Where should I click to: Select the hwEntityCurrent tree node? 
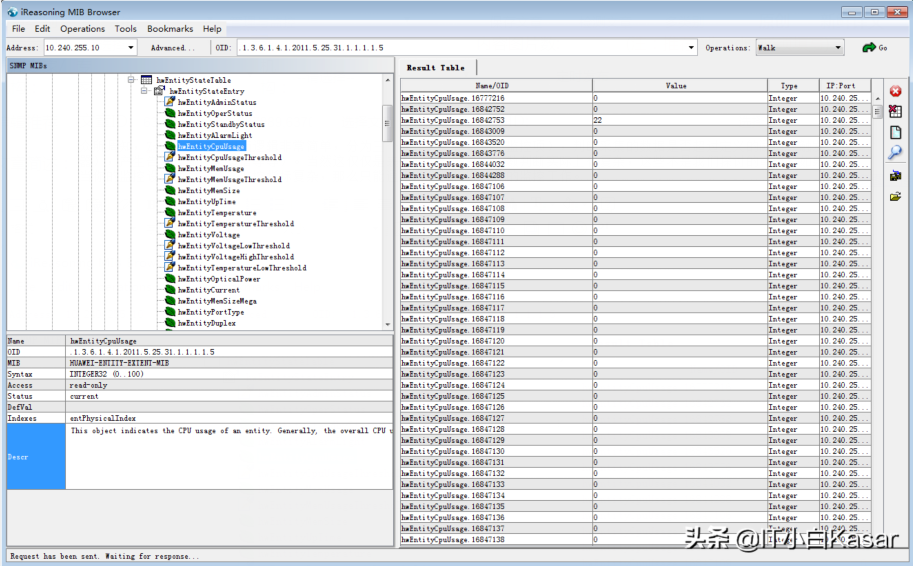[x=208, y=290]
